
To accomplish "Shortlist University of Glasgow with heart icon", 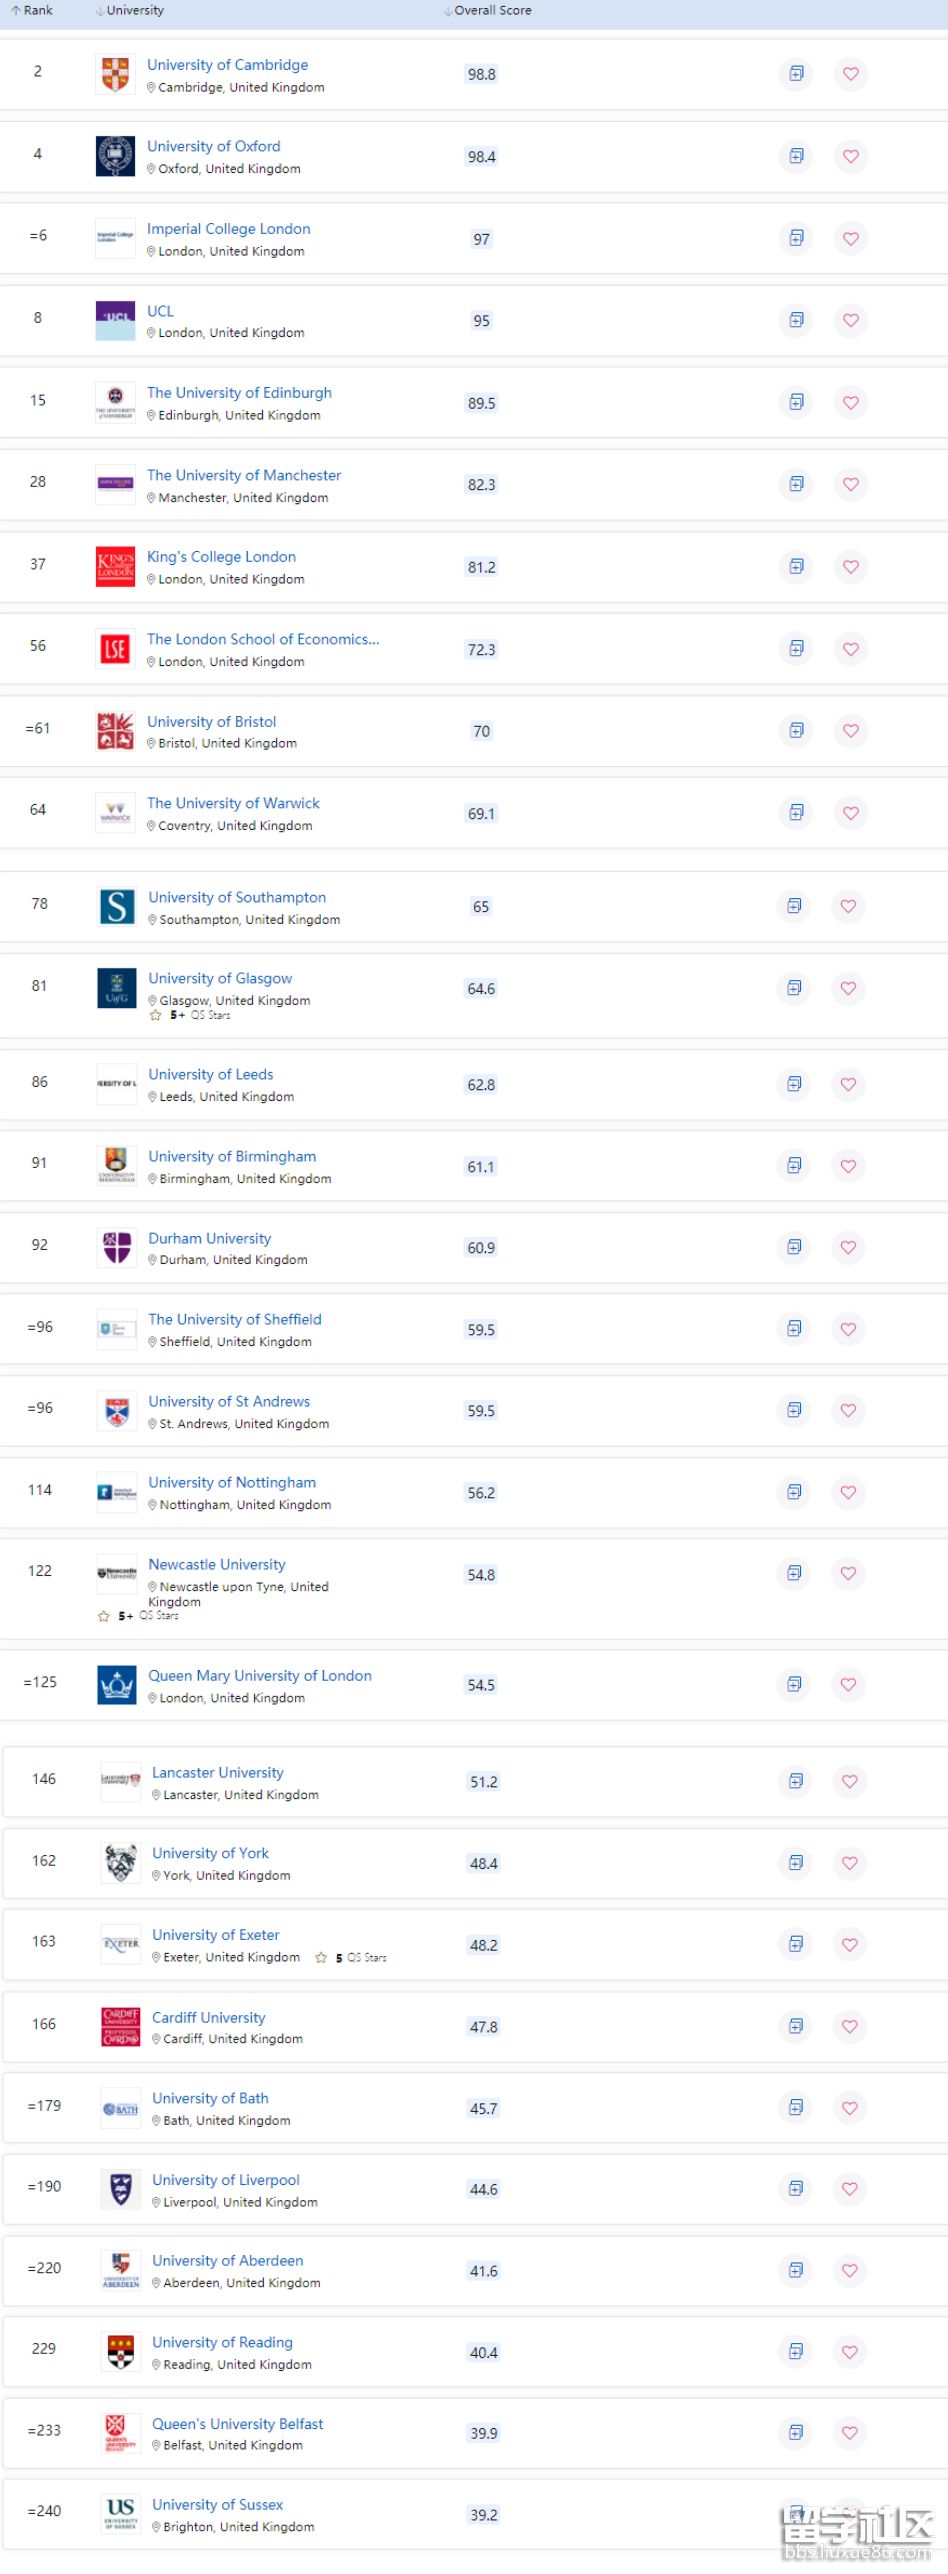I will pyautogui.click(x=849, y=988).
